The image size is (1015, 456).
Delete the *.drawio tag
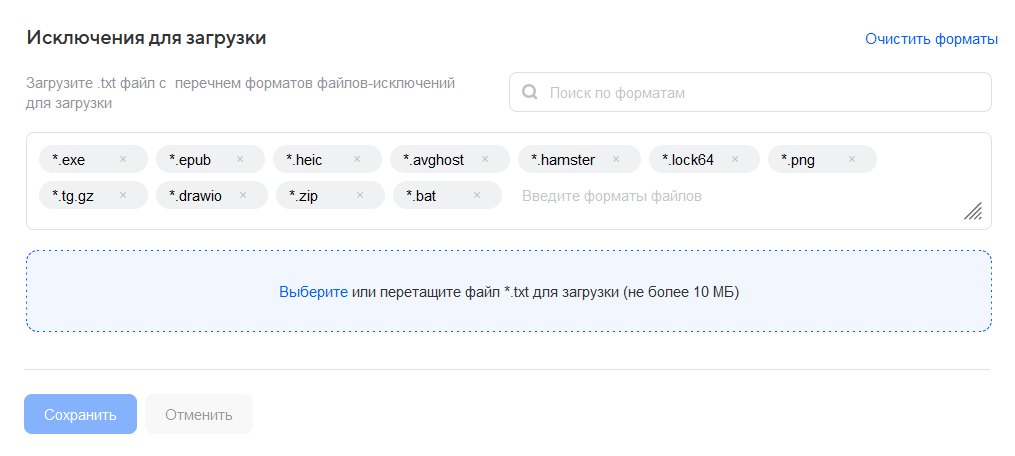[x=243, y=195]
